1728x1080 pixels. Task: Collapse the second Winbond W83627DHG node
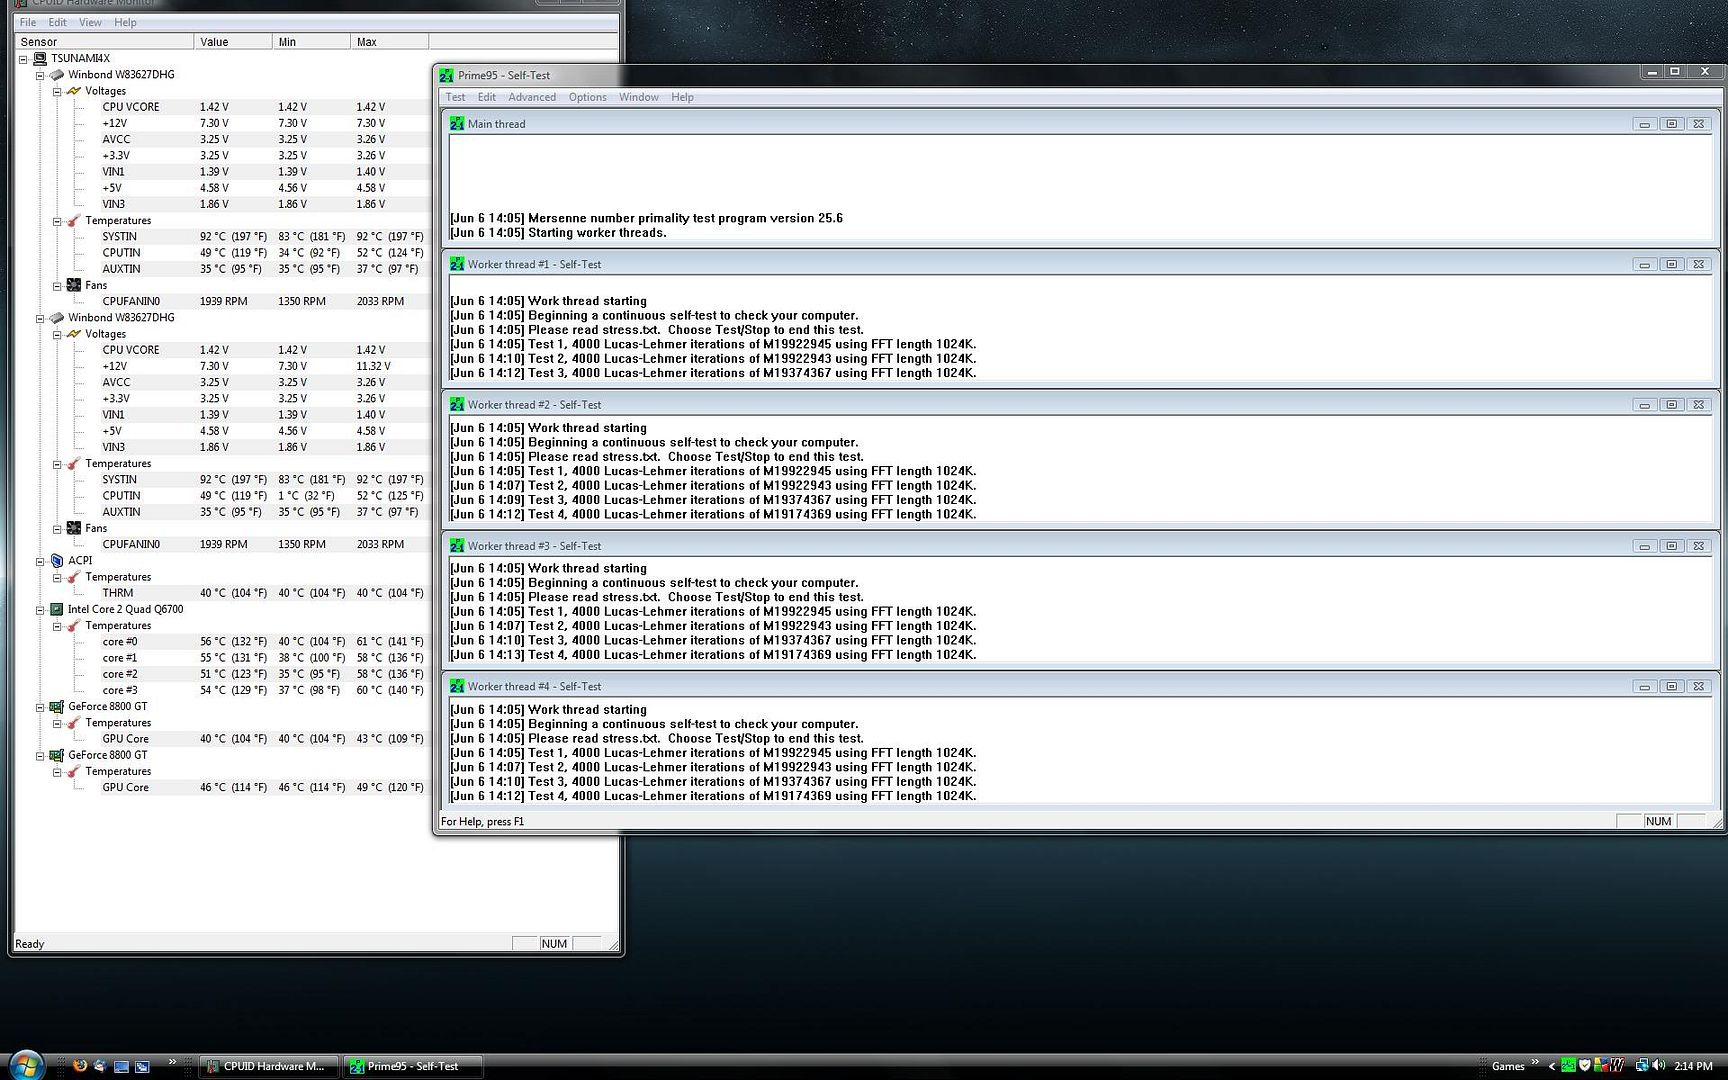40,318
